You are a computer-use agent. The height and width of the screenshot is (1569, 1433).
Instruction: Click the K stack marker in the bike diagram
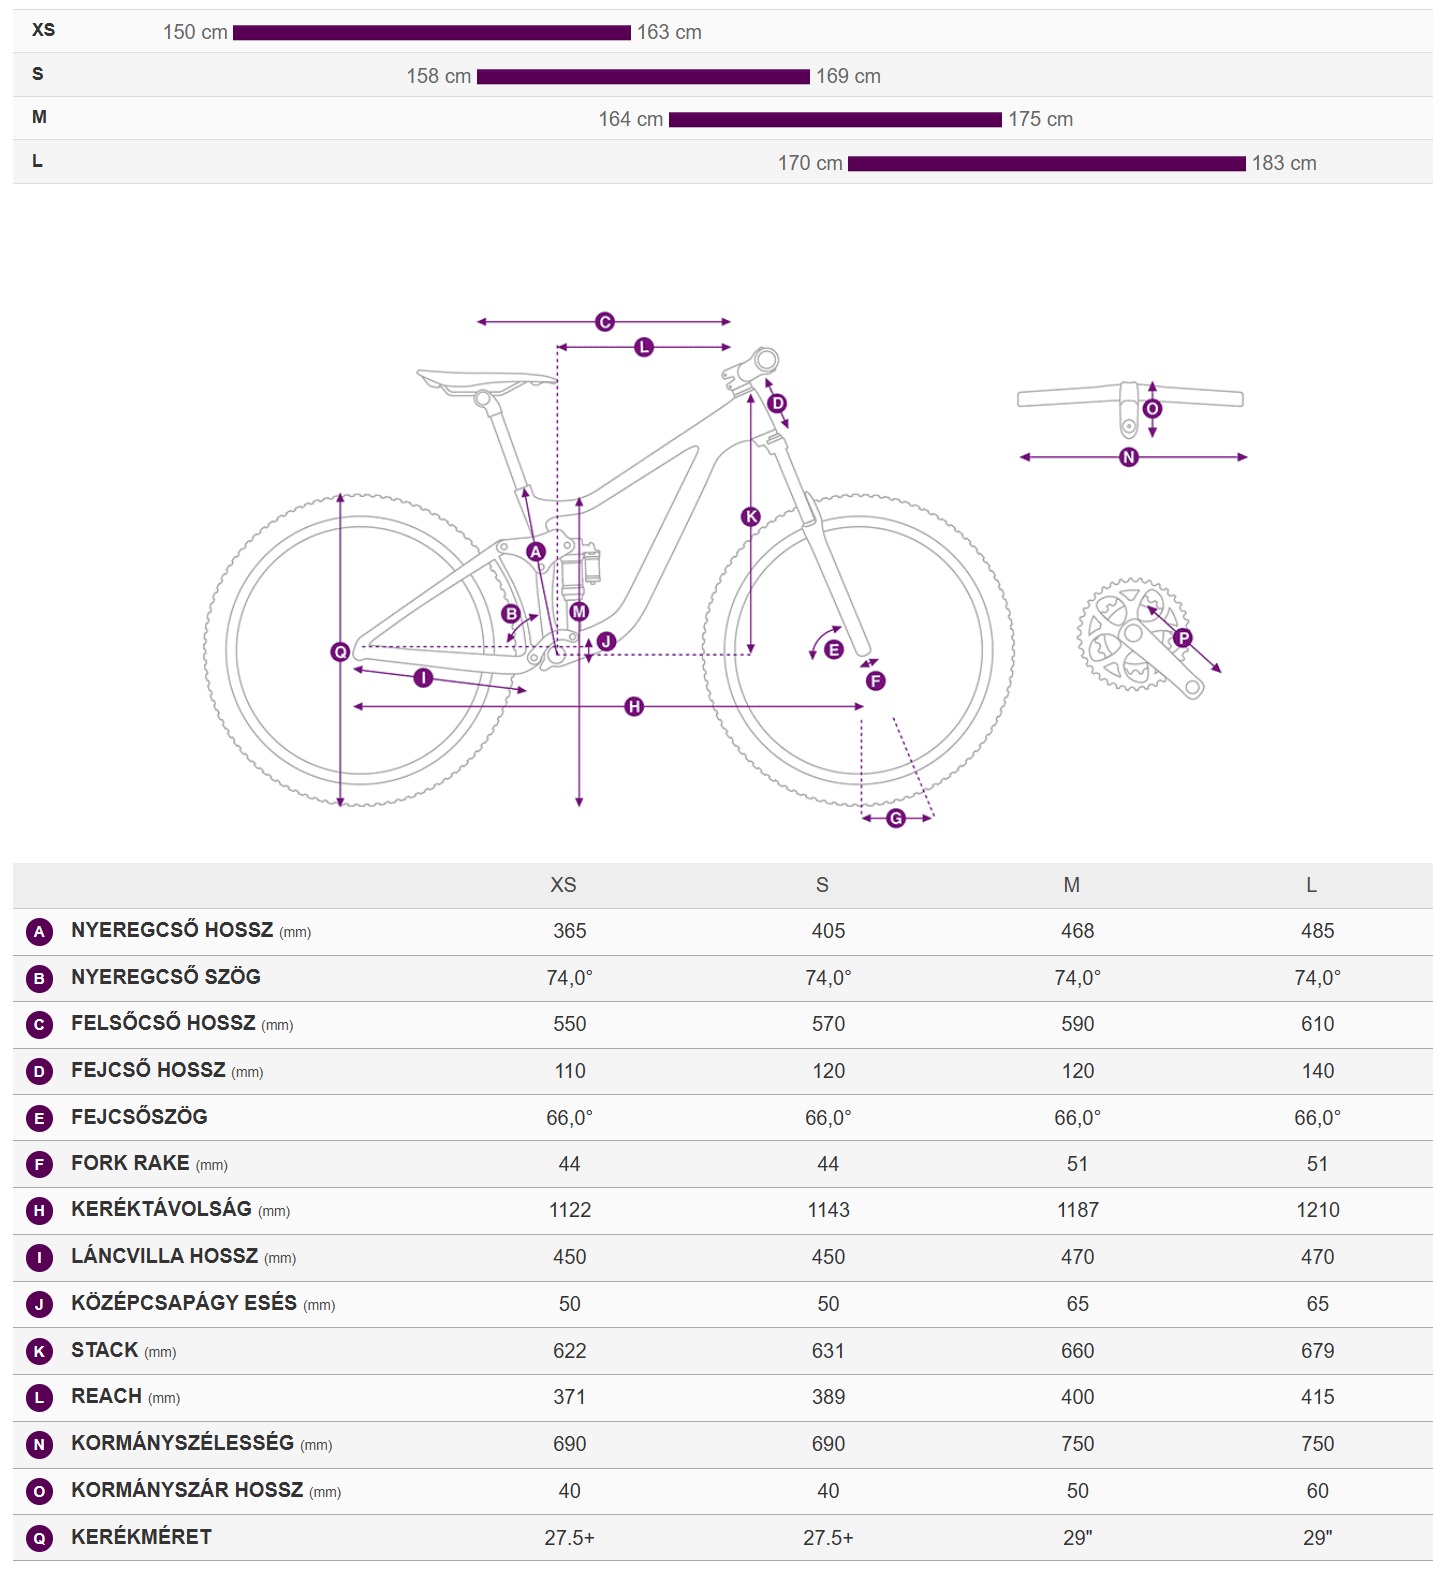coord(750,517)
